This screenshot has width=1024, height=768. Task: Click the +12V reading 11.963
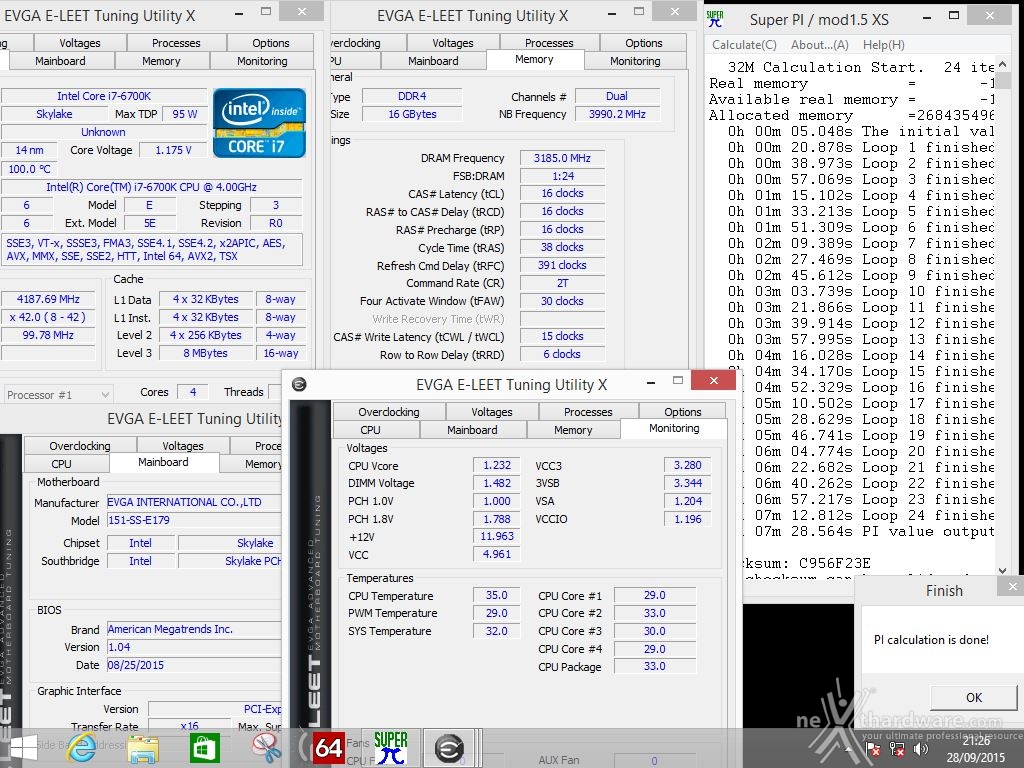click(496, 536)
